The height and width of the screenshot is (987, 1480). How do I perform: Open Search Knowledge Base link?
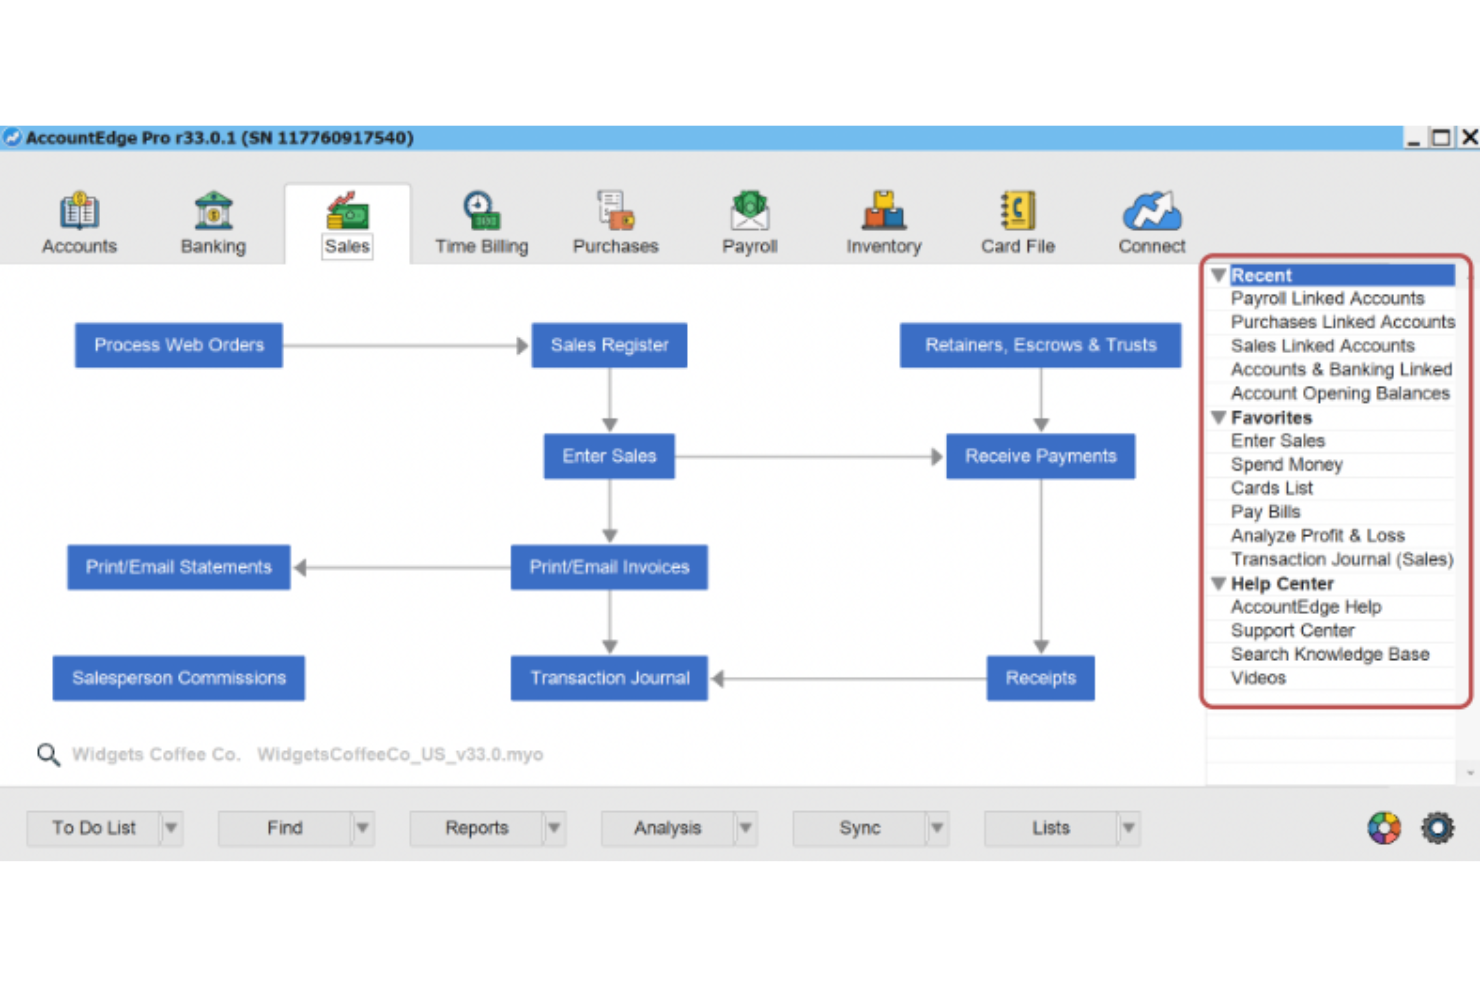point(1329,654)
